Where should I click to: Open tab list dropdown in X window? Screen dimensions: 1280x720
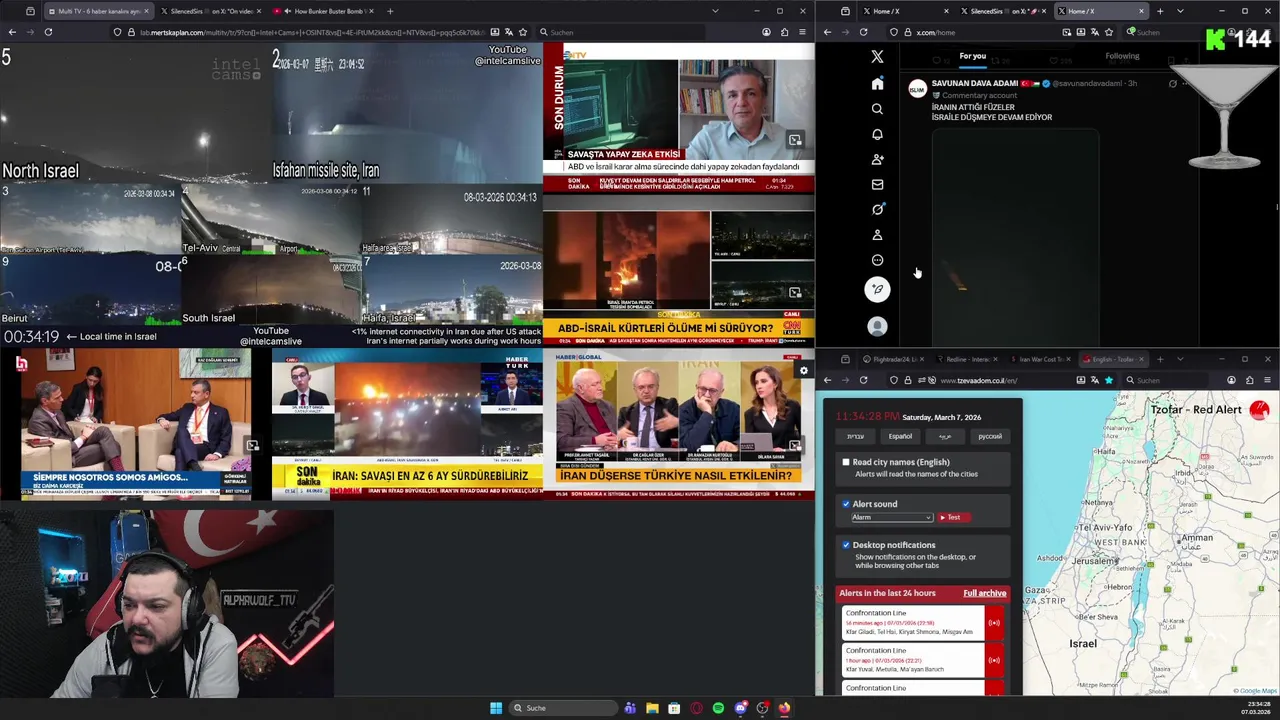tap(1180, 11)
